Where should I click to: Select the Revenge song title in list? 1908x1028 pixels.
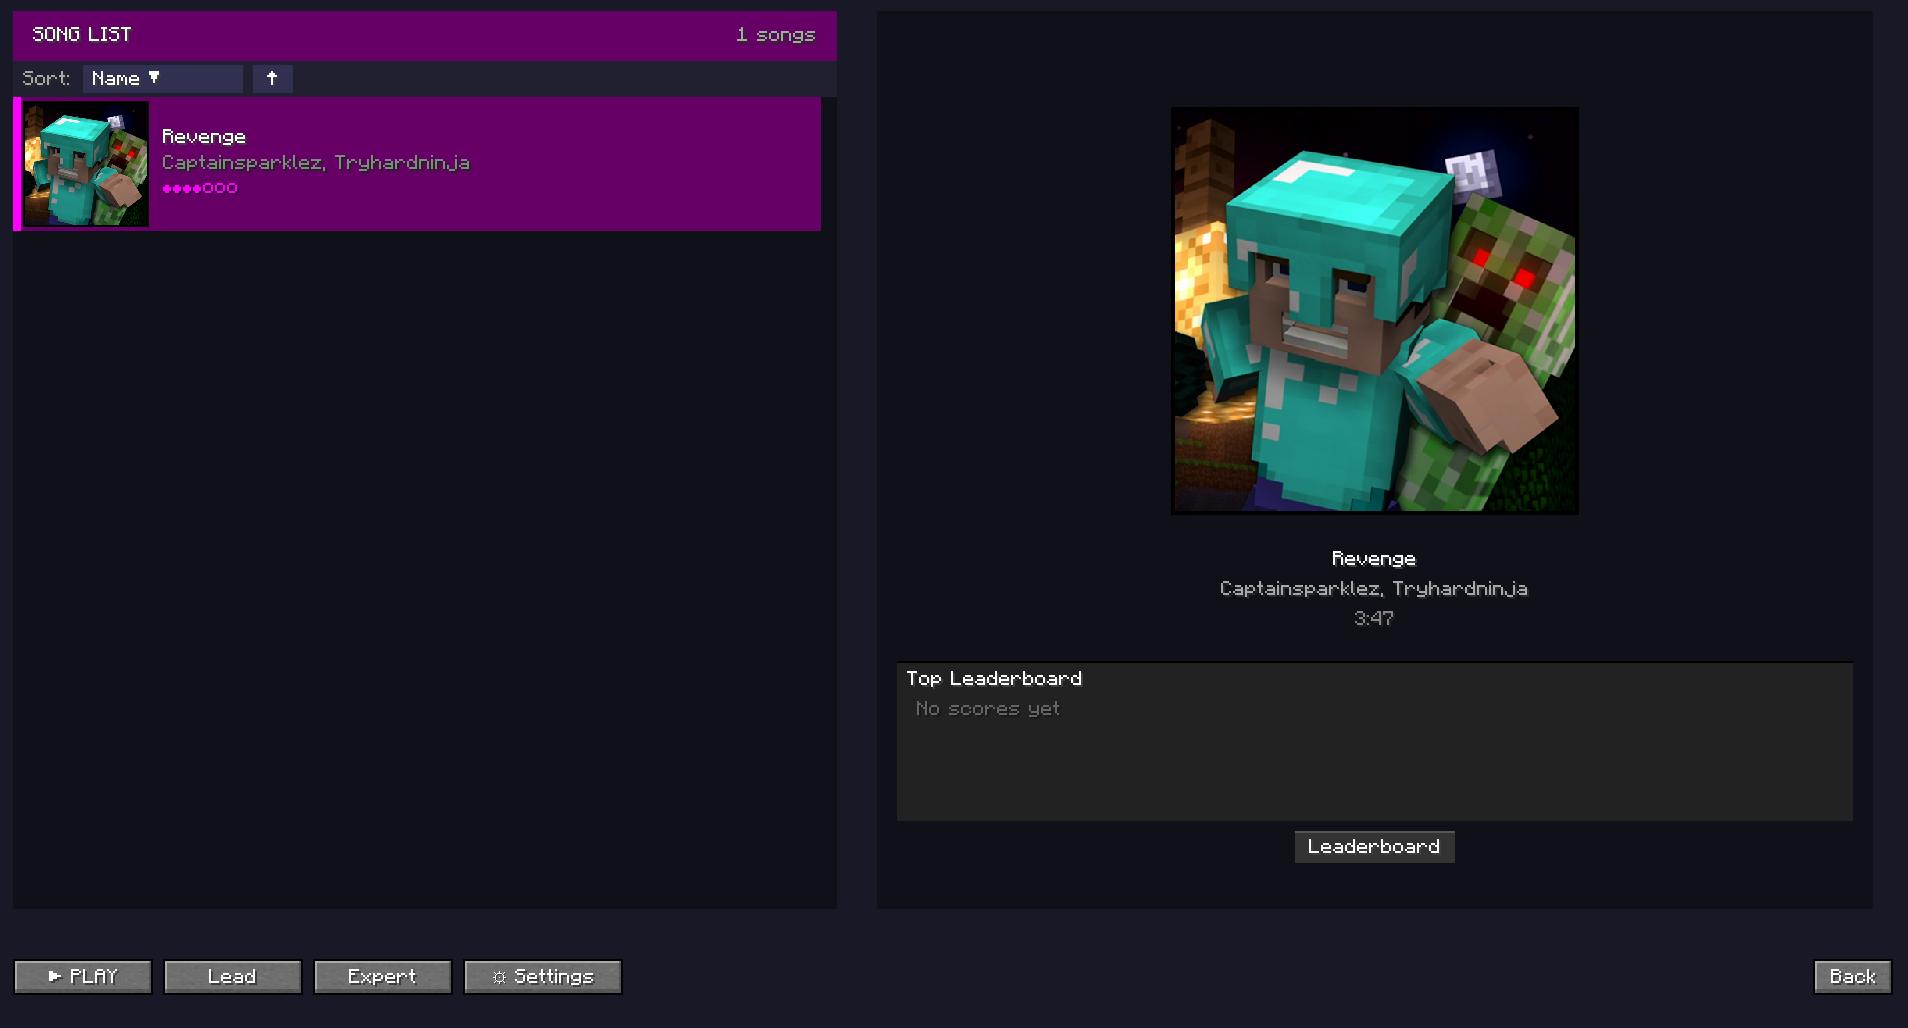[x=204, y=136]
